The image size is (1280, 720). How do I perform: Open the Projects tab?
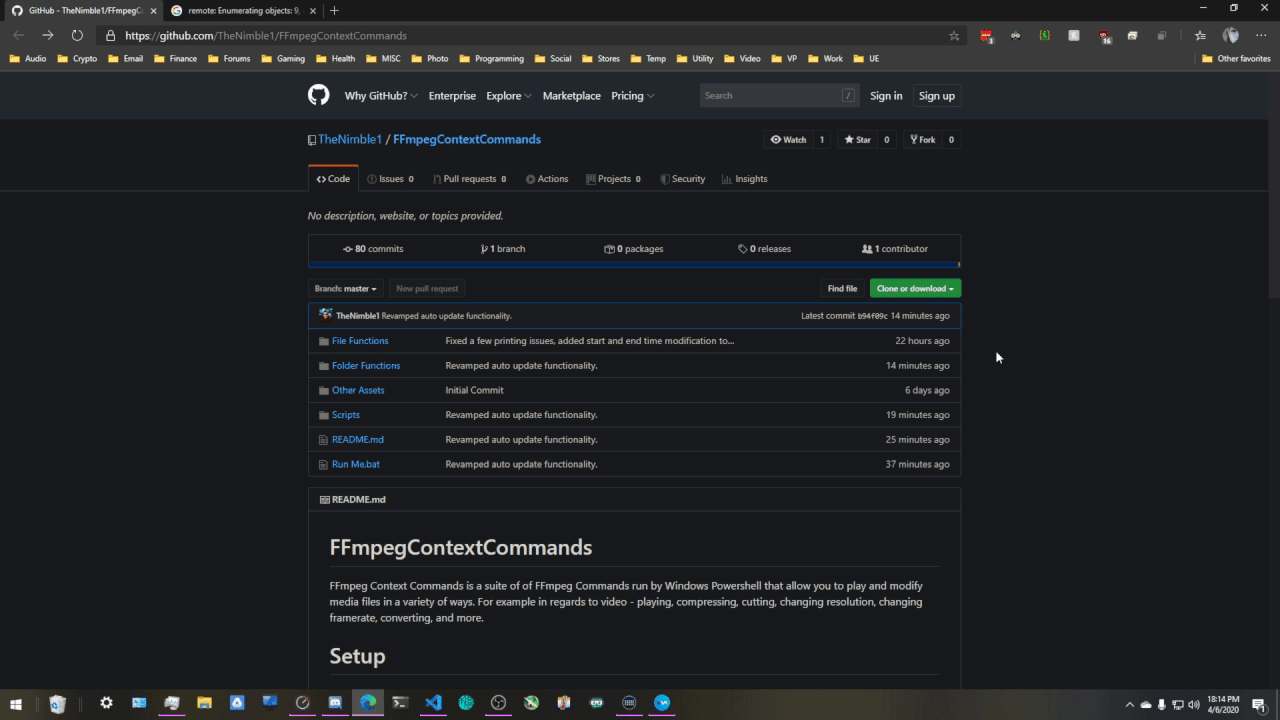613,179
